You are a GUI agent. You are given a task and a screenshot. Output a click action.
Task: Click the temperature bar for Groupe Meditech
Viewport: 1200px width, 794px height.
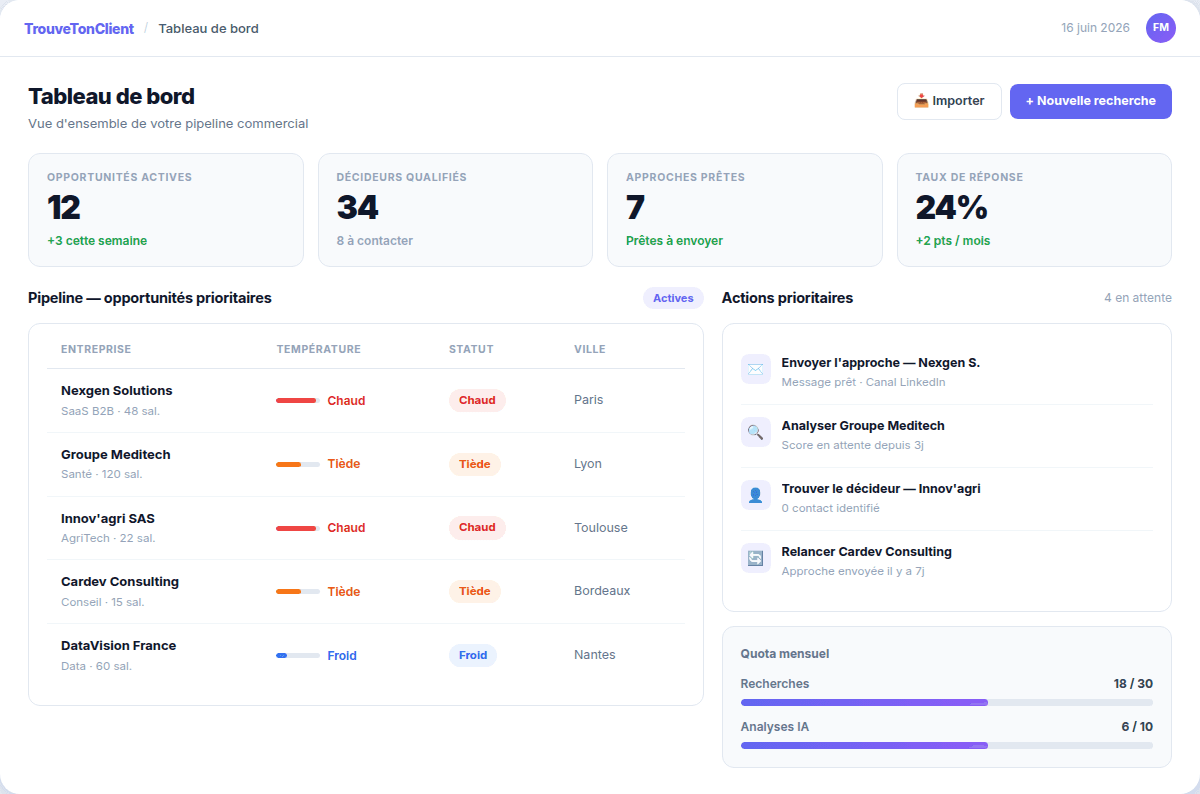pos(298,464)
